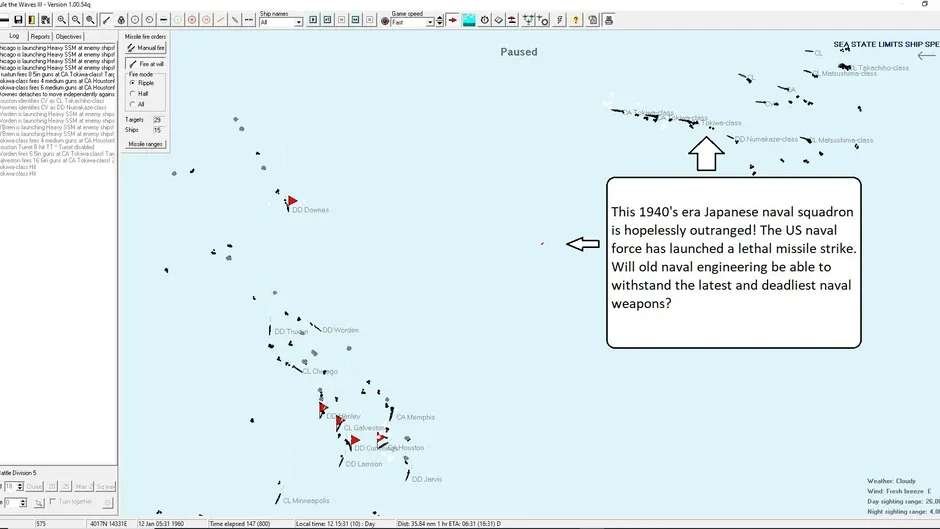Click the DD Numakaze-class enemy label

coord(766,139)
